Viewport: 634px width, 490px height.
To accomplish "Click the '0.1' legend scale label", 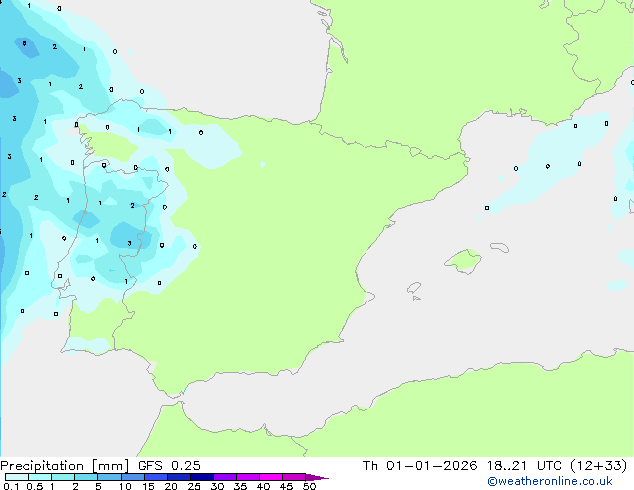I will 11,486.
